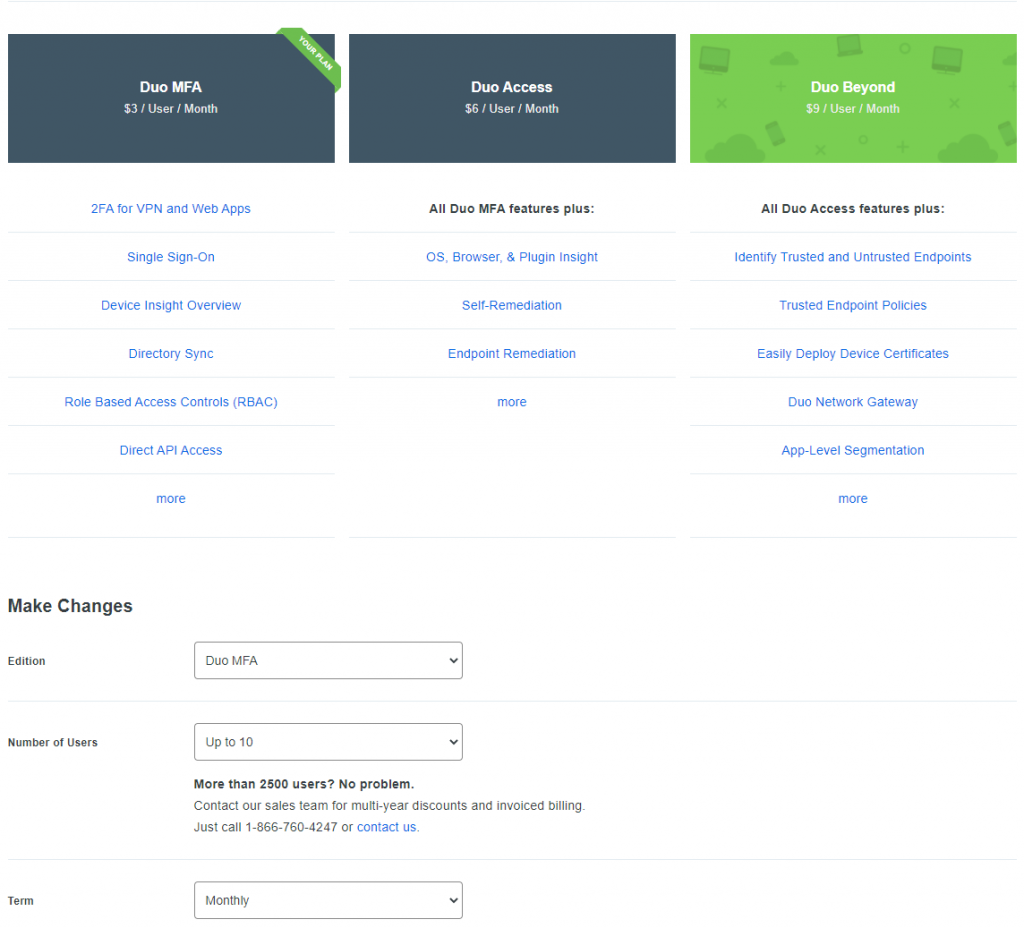Image resolution: width=1024 pixels, height=928 pixels.
Task: Open the Edition dropdown showing Duo MFA
Action: [328, 660]
